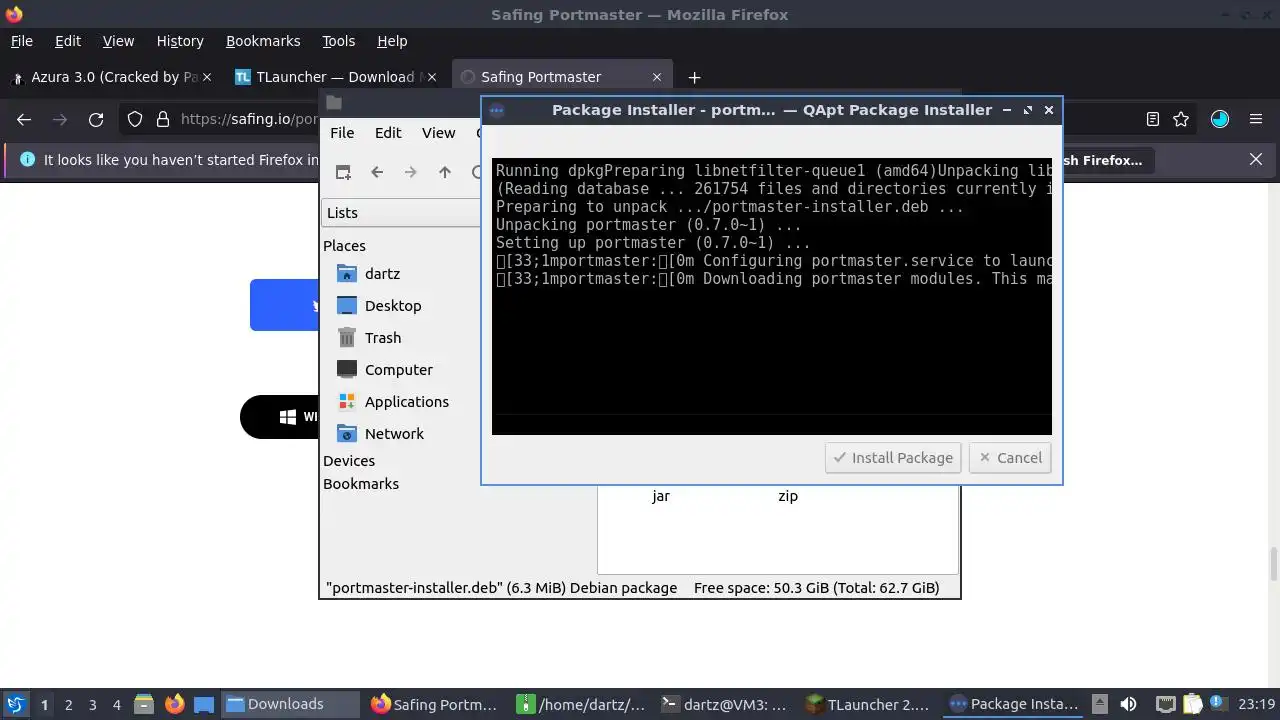This screenshot has width=1280, height=720.
Task: Open Firefox Help menu
Action: (x=392, y=41)
